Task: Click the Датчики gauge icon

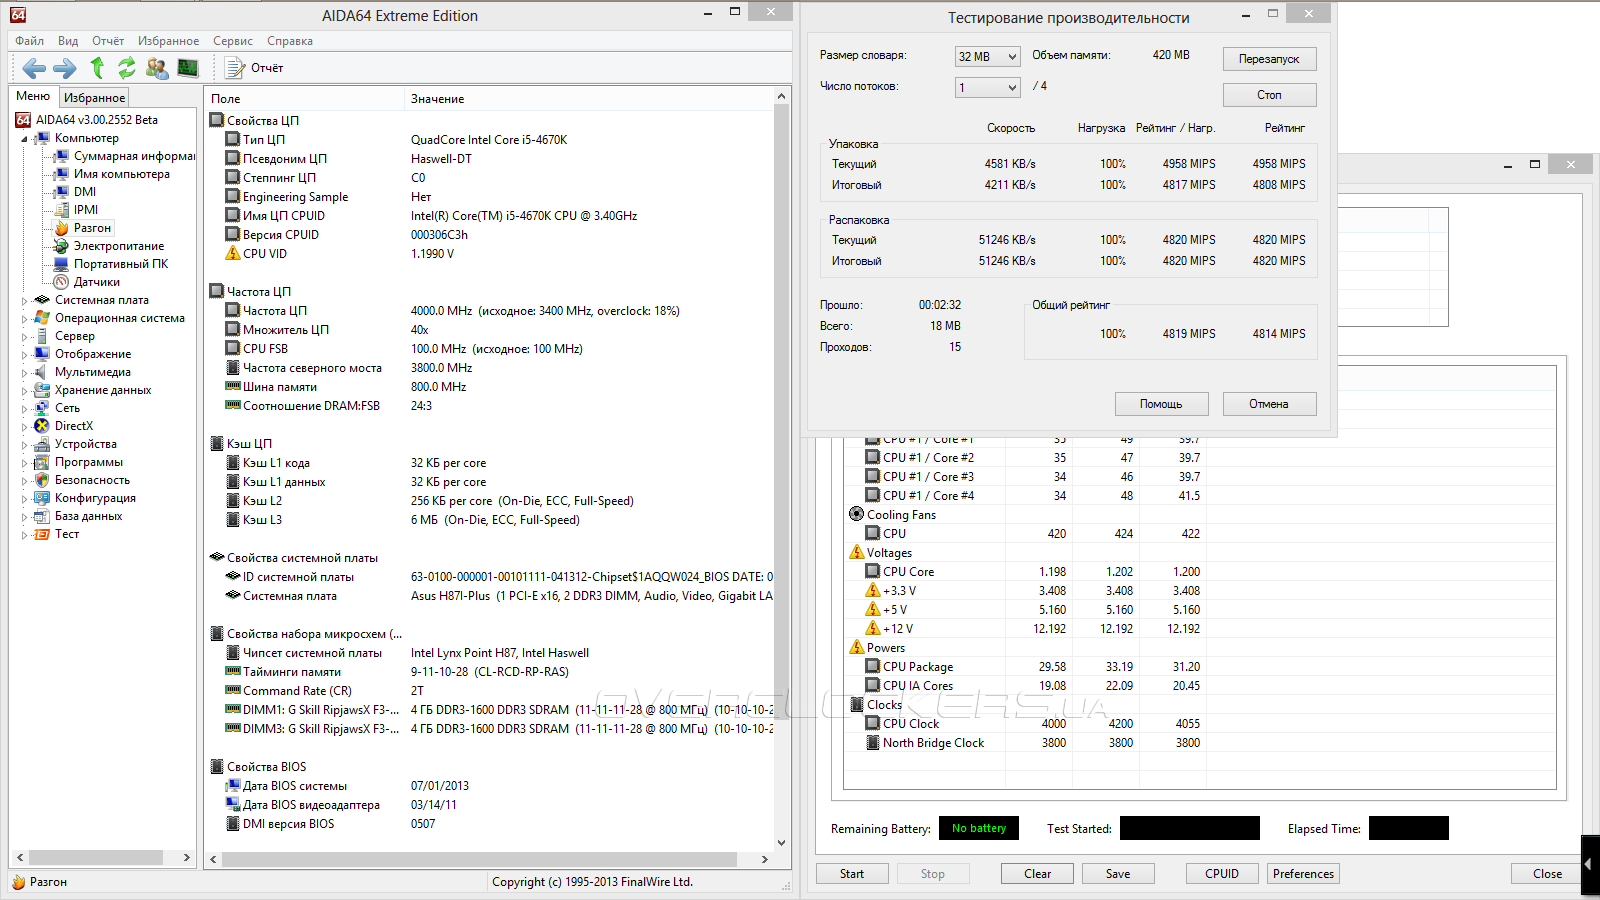Action: 62,282
